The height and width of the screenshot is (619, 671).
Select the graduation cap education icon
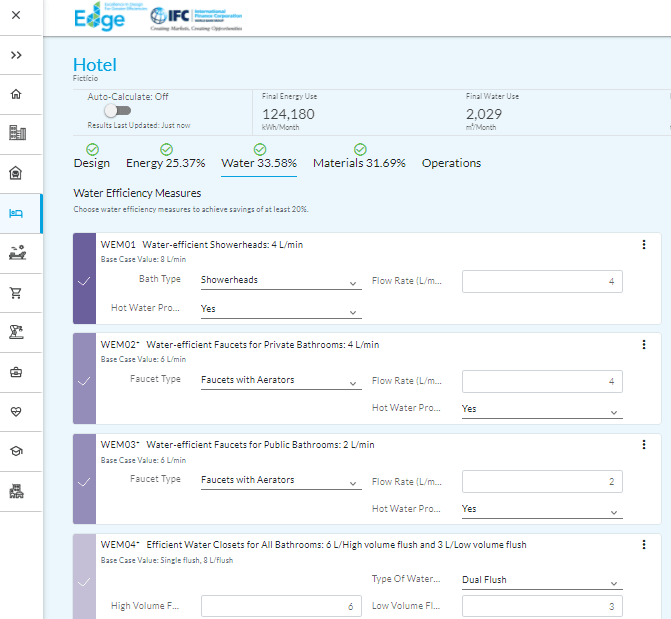point(16,451)
